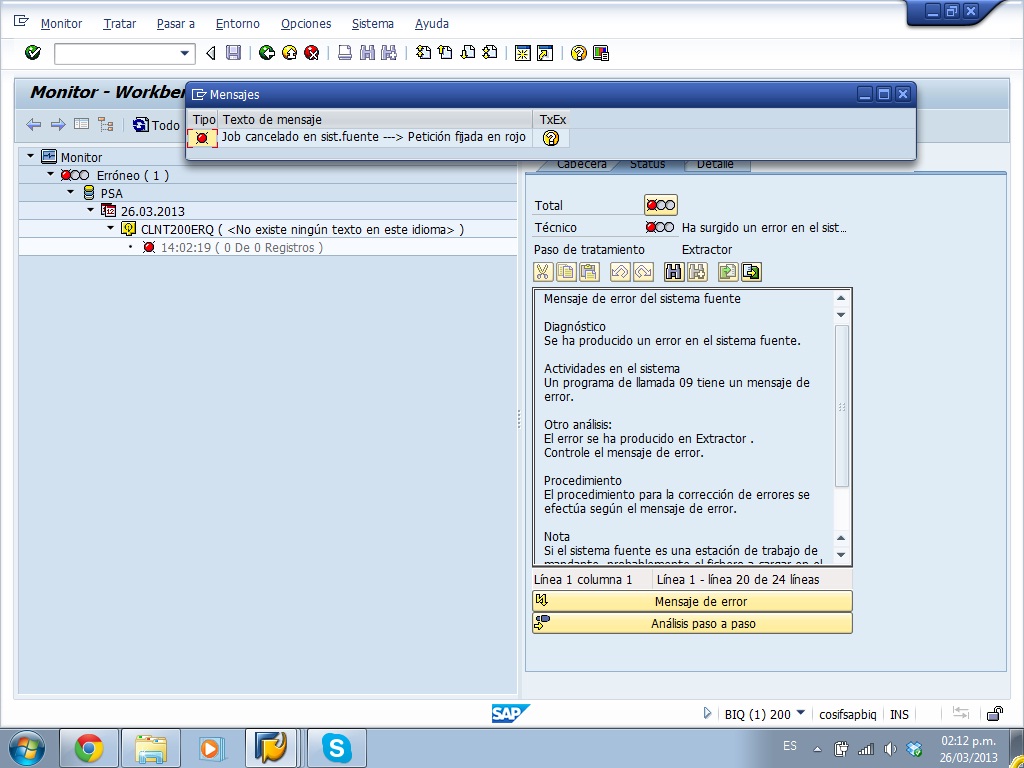Open the Entorno menu
The image size is (1024, 768).
click(237, 23)
